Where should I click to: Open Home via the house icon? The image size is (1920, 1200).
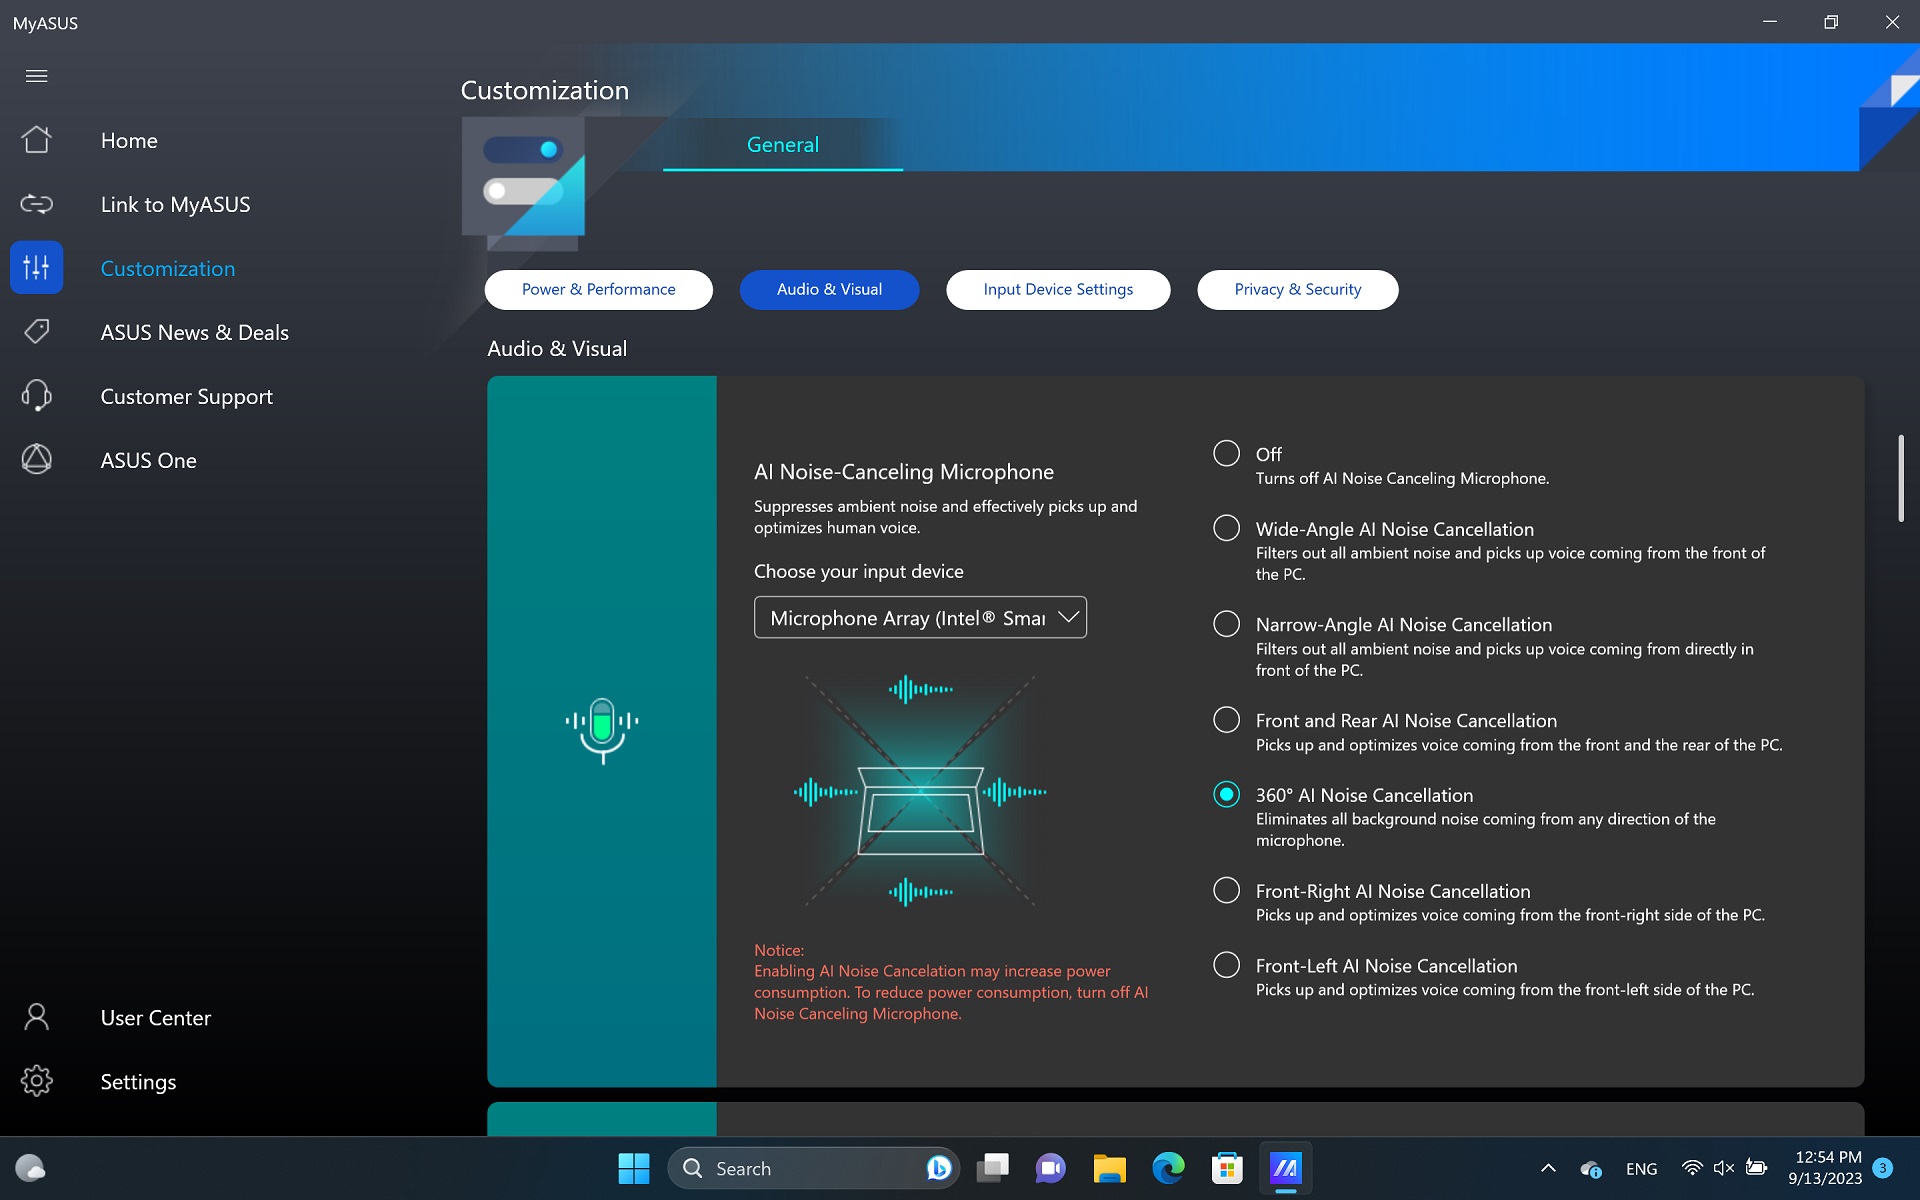coord(36,140)
